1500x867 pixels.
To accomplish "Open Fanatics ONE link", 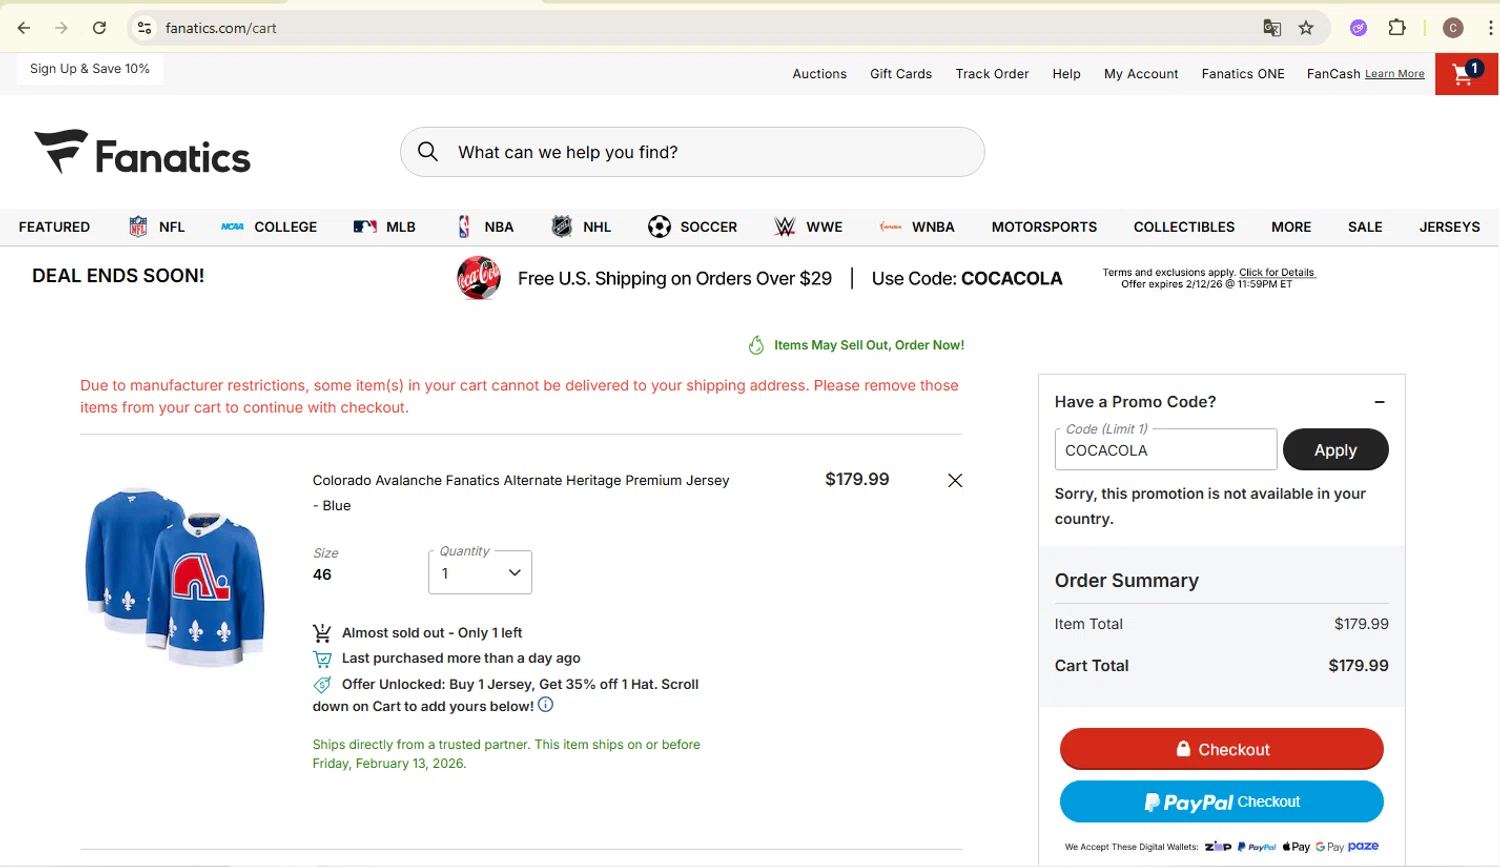I will click(x=1243, y=74).
